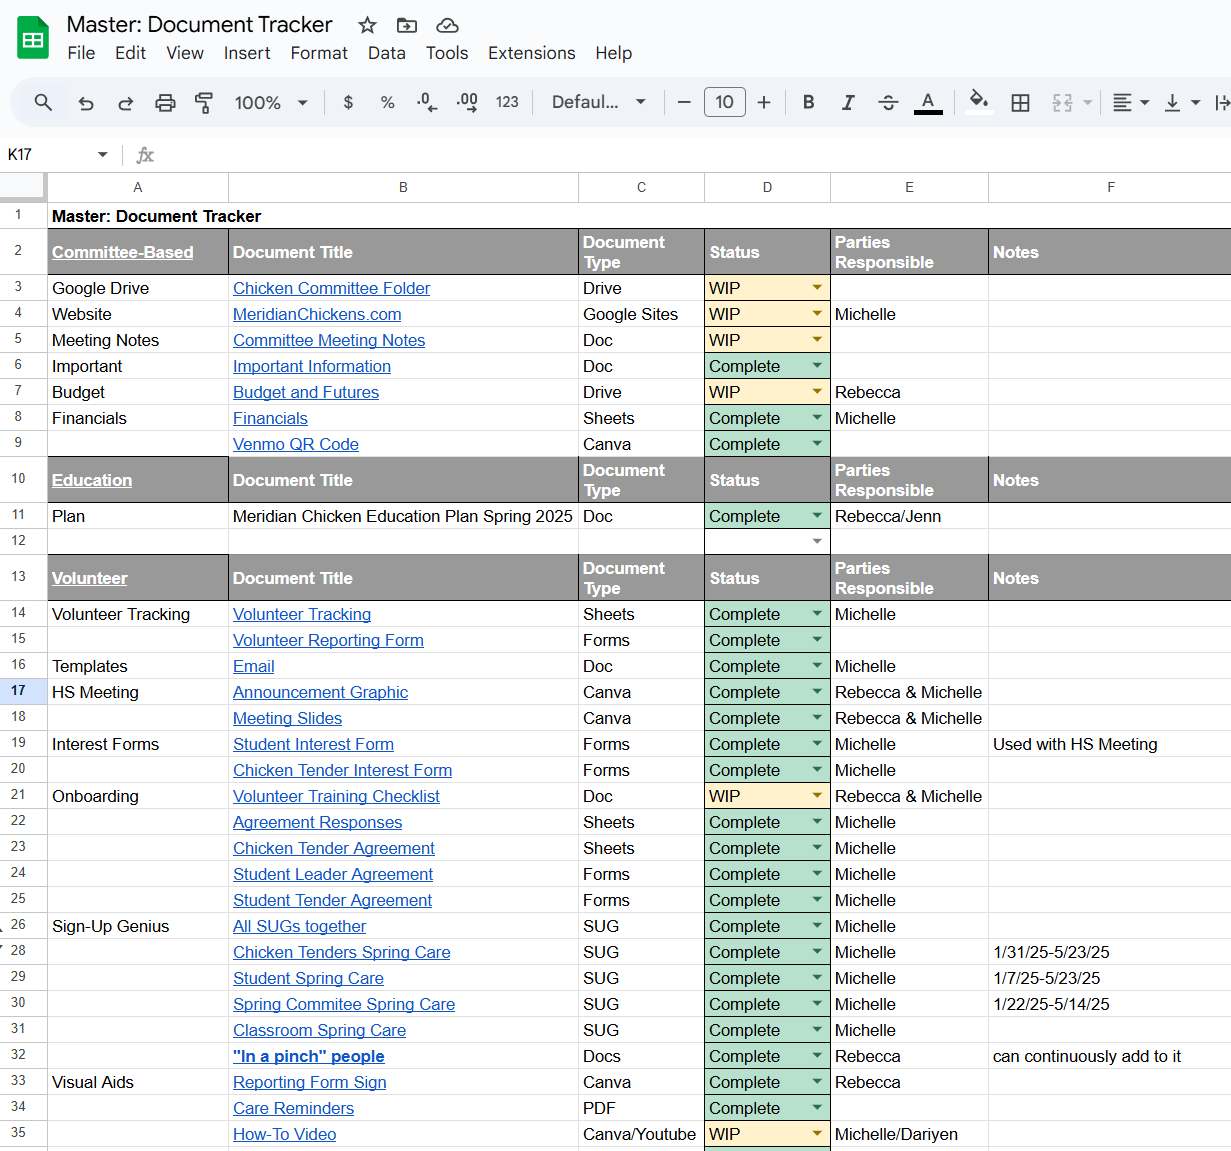Print the spreadsheet
Screen dimensions: 1231x1151
point(165,102)
